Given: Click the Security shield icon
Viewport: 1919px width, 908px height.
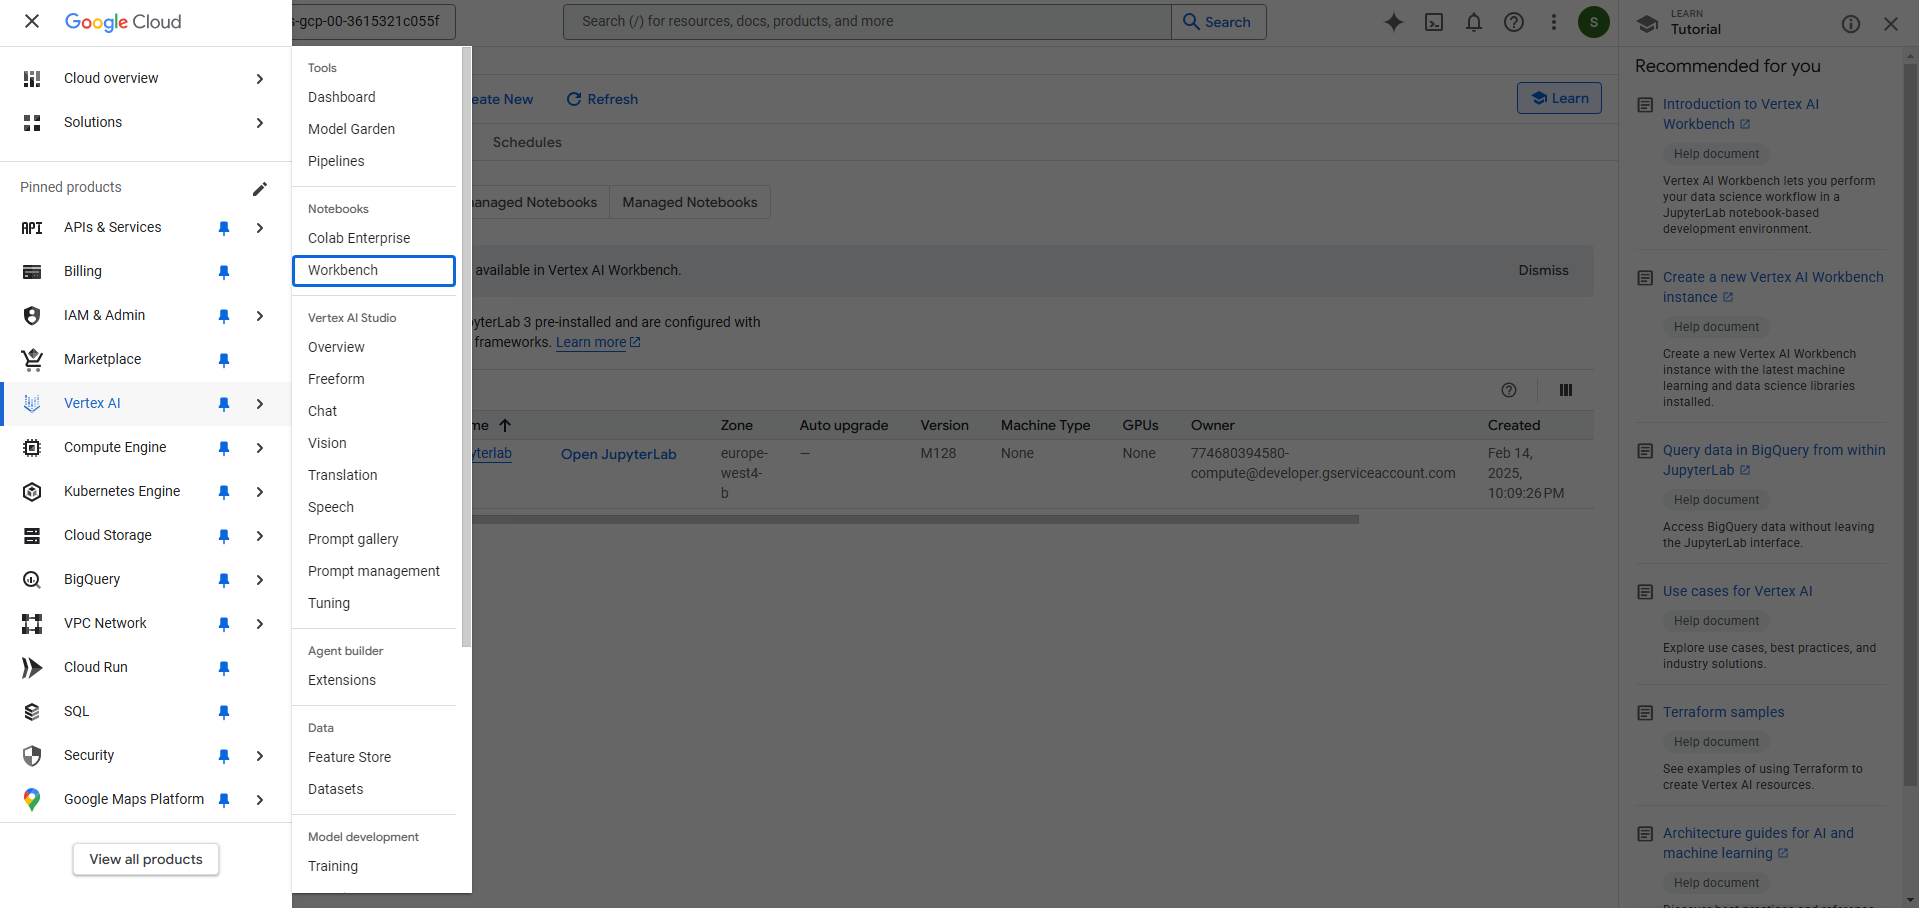Looking at the screenshot, I should click(x=32, y=755).
